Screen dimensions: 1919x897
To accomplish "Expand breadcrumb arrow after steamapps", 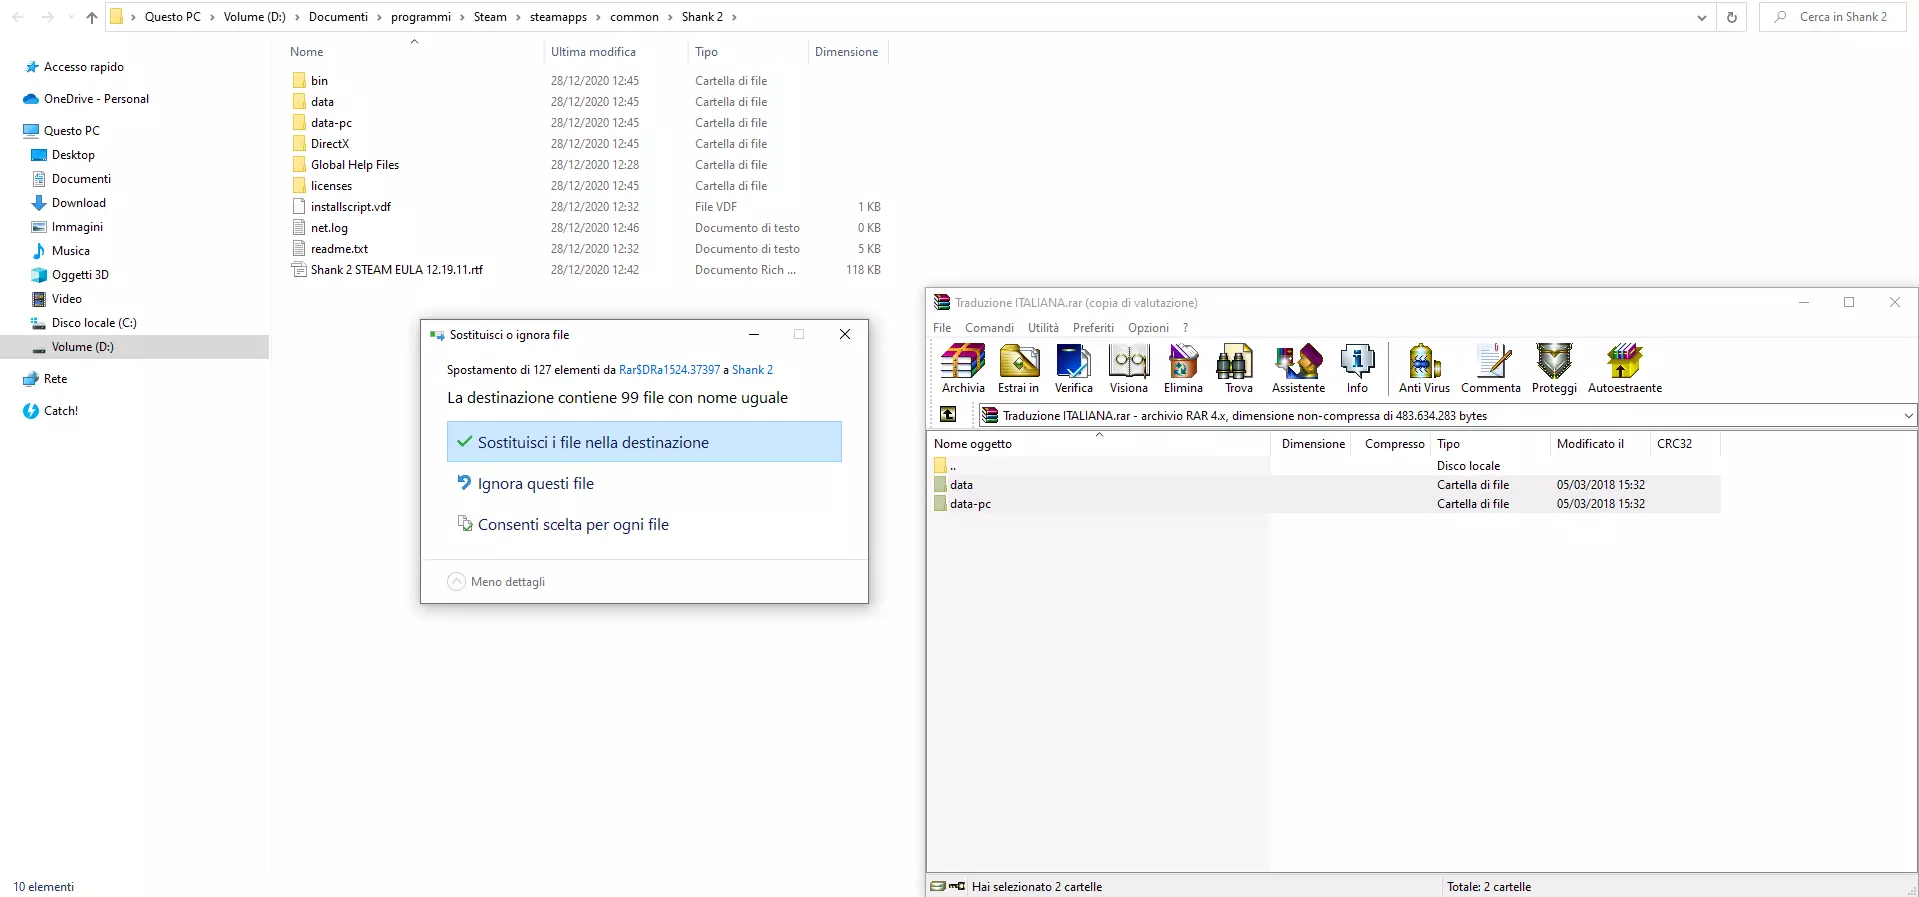I will pos(599,17).
